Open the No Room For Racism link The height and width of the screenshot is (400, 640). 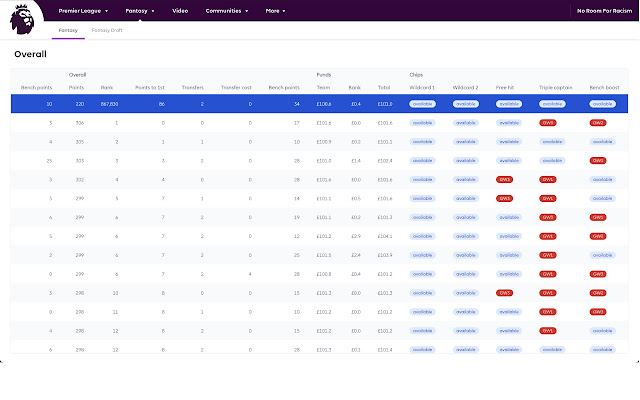603,11
